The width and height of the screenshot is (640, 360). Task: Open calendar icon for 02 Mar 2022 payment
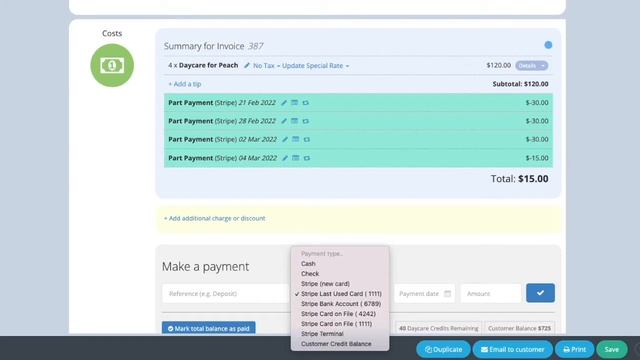[x=296, y=140]
